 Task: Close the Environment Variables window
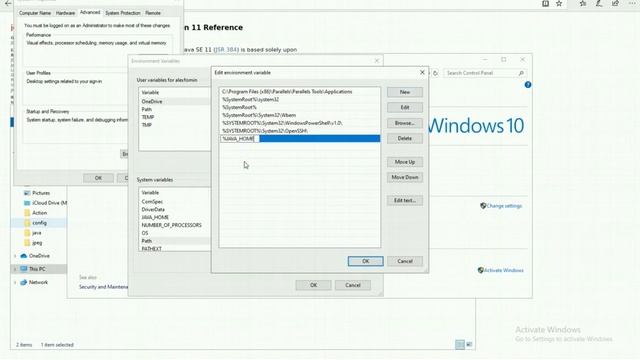coord(376,61)
